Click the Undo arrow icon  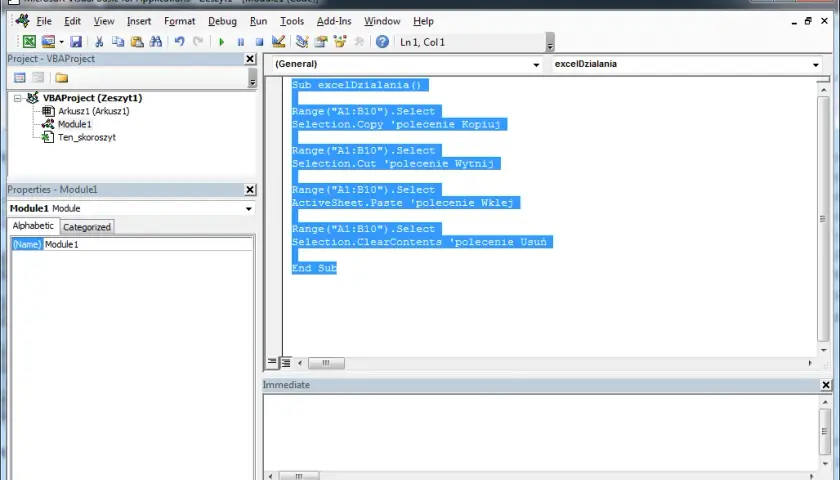179,42
